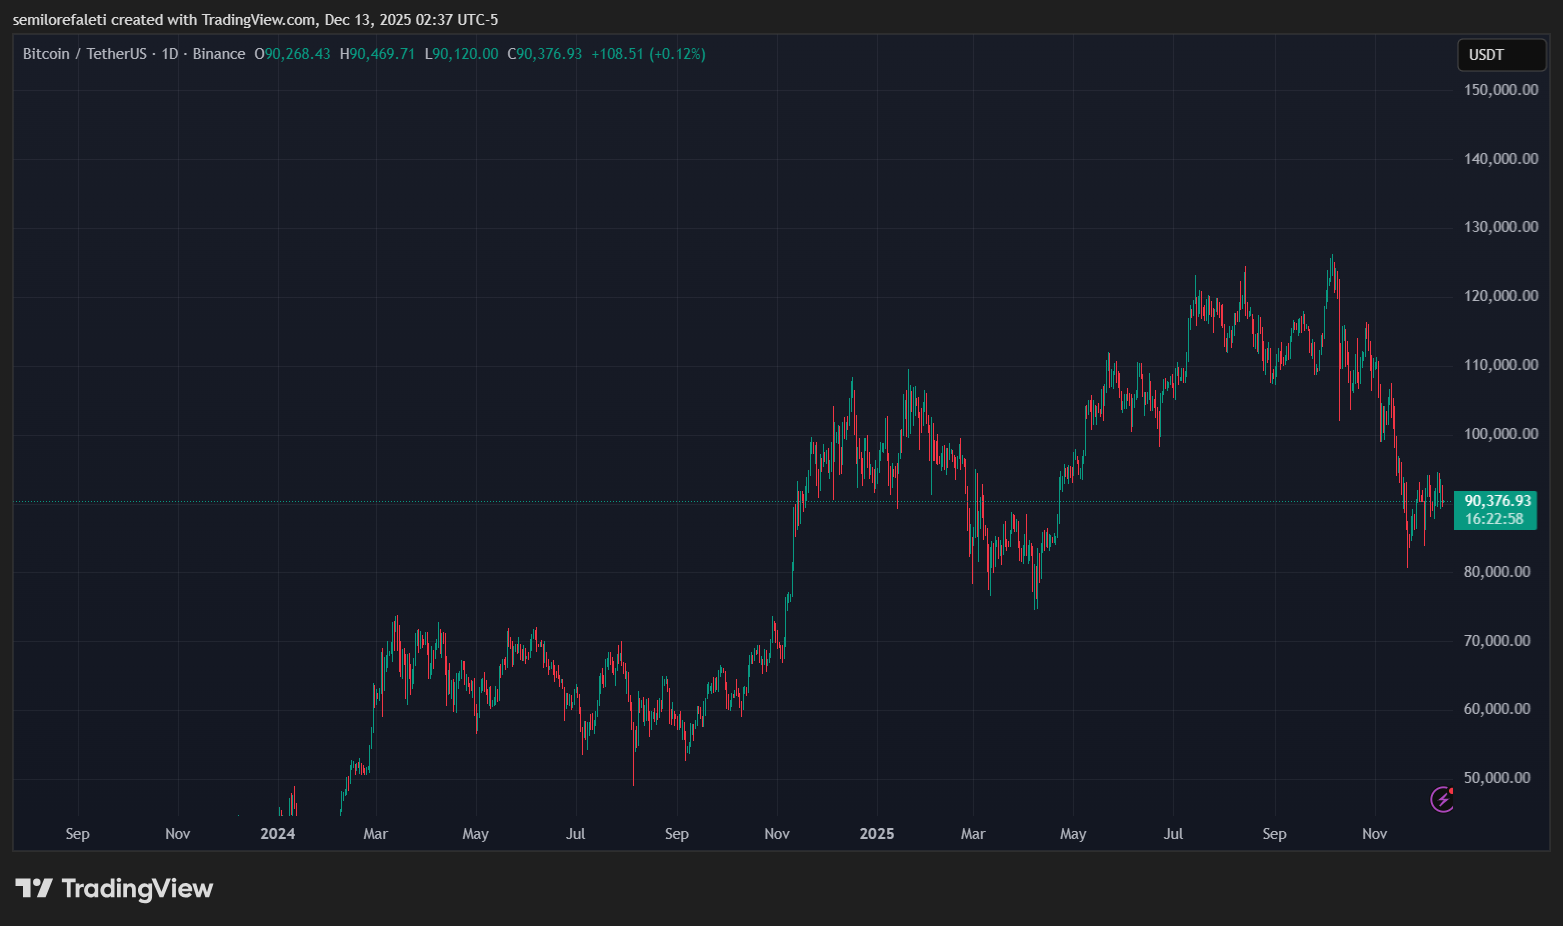Click the low price value L90,120.00
The width and height of the screenshot is (1563, 926).
click(461, 54)
